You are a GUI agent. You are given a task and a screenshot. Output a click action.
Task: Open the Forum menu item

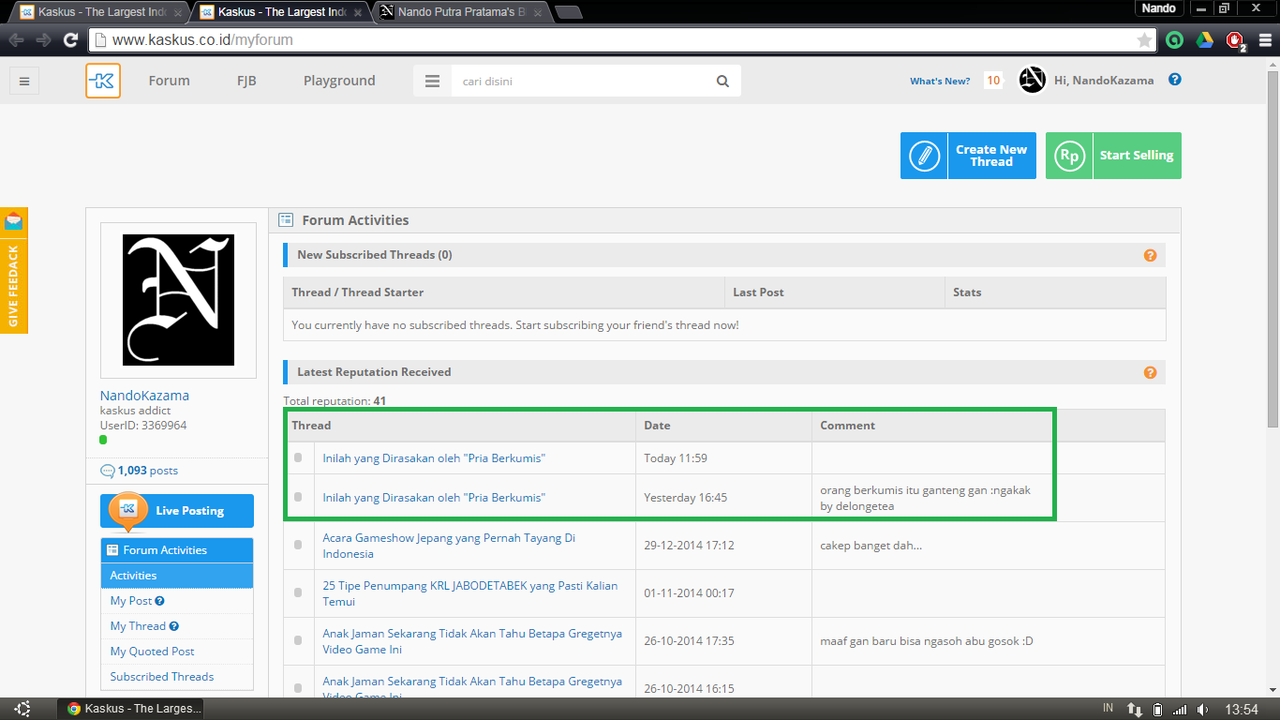click(x=169, y=81)
